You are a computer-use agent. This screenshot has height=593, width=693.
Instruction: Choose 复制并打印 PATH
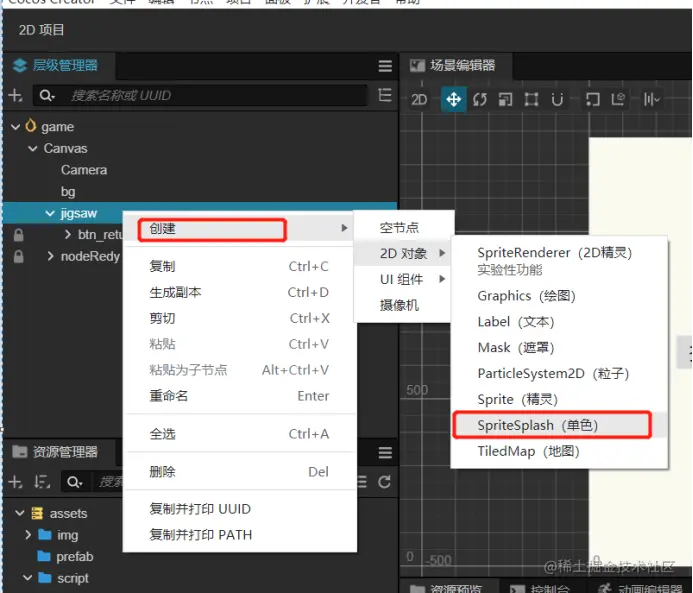[240, 535]
